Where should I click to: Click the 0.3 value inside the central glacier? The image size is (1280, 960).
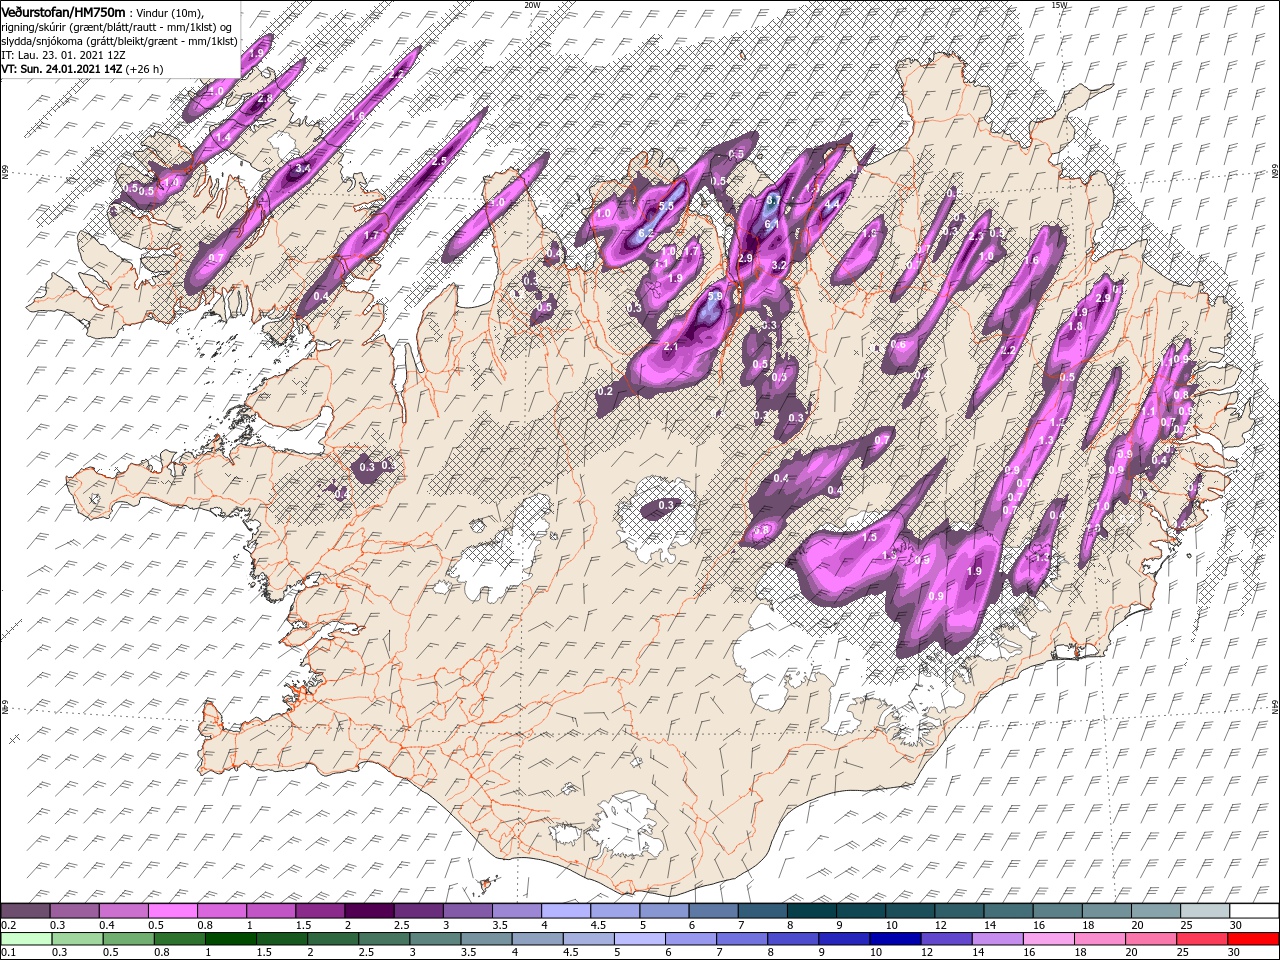(x=667, y=506)
